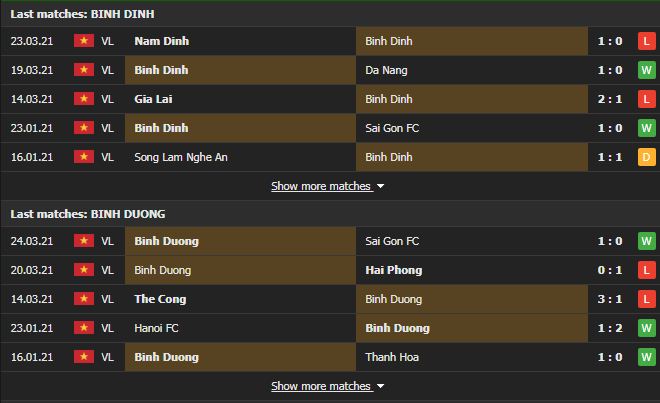Click the green W badge for Binh Dinh vs Da Nang

[646, 70]
